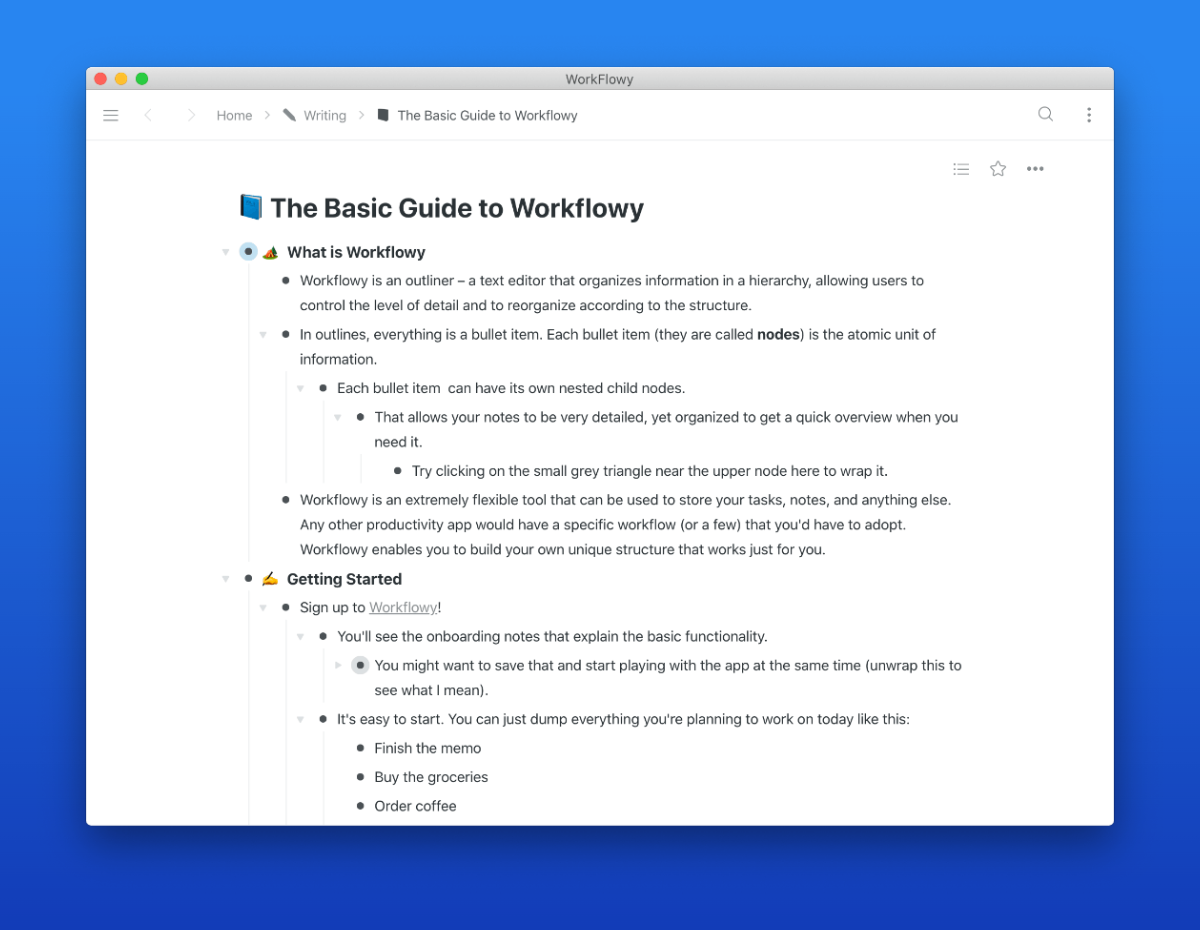Click the writing hand emoji by Getting Started
This screenshot has width=1200, height=930.
point(270,579)
